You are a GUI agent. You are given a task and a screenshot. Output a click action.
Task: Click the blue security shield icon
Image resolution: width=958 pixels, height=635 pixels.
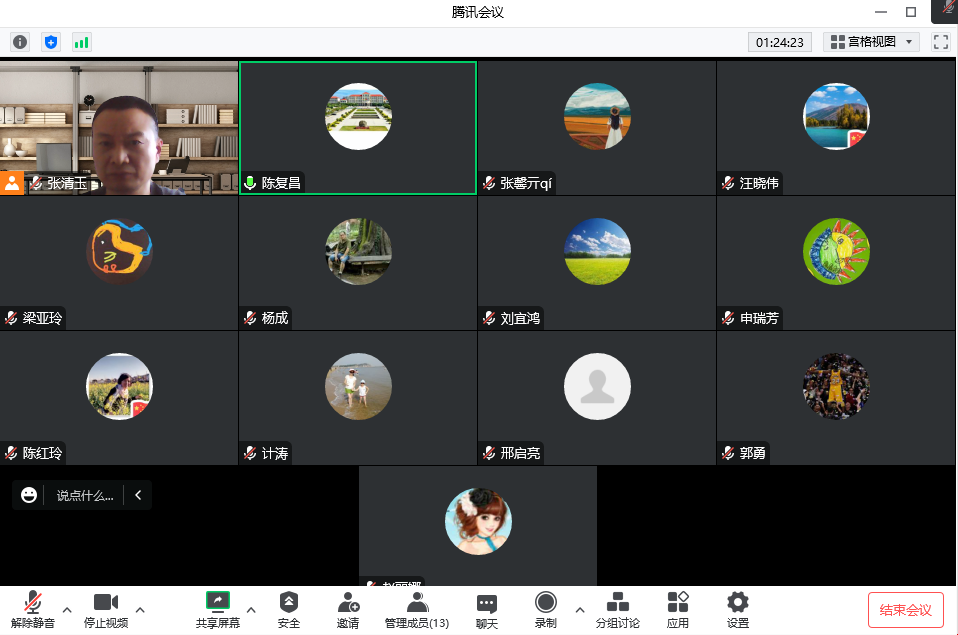coord(51,42)
